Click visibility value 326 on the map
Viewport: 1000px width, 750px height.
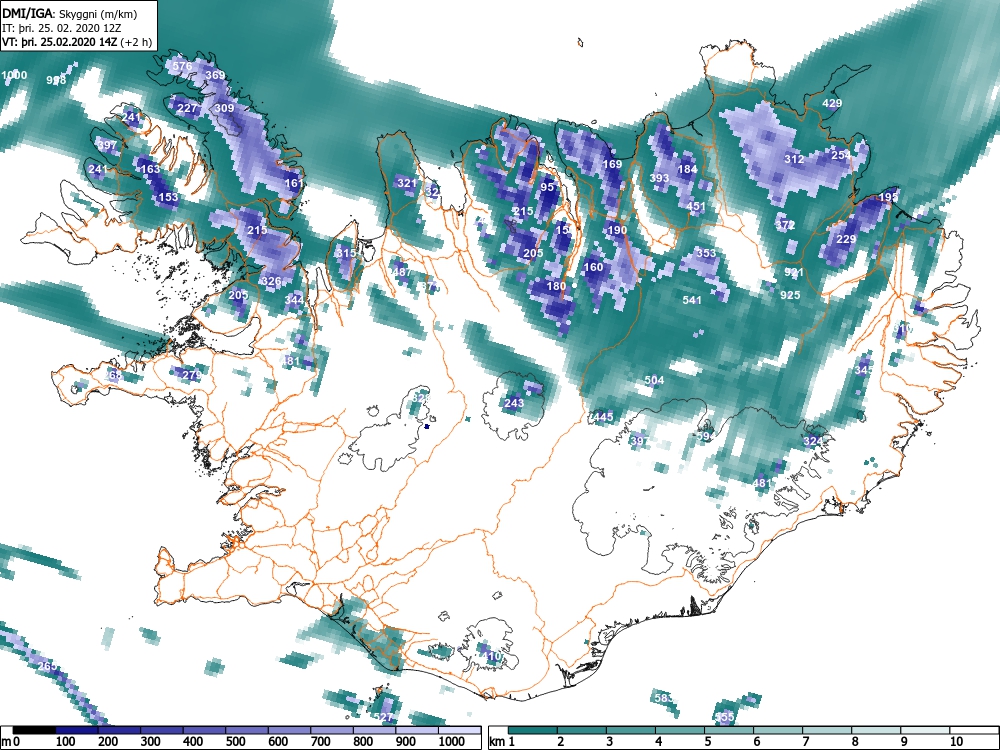coord(272,281)
